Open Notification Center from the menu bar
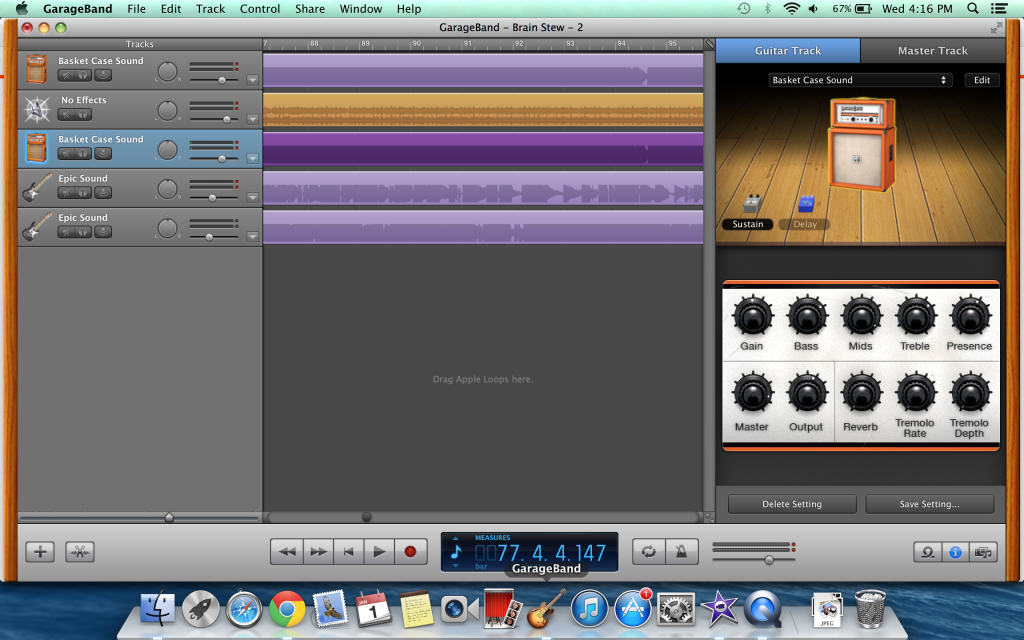The width and height of the screenshot is (1024, 640). click(x=999, y=8)
